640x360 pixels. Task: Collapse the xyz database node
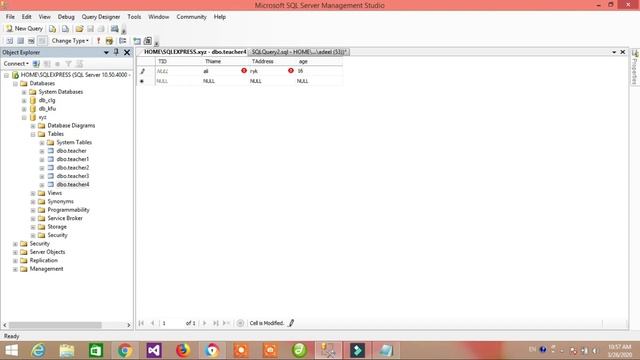[x=24, y=118]
